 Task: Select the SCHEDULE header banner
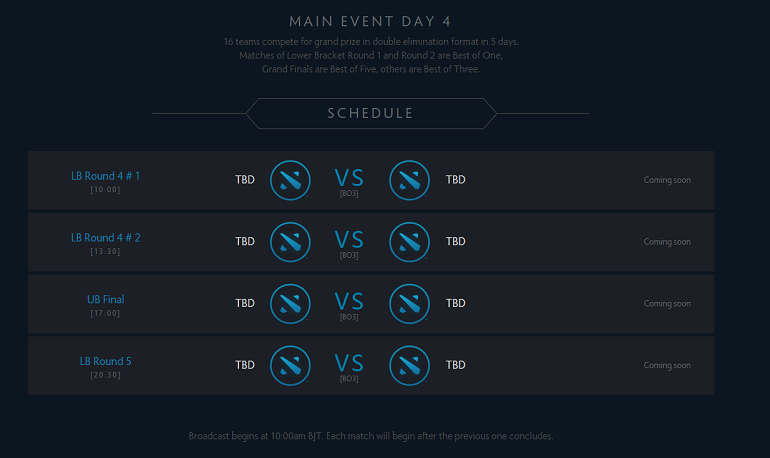tap(371, 113)
